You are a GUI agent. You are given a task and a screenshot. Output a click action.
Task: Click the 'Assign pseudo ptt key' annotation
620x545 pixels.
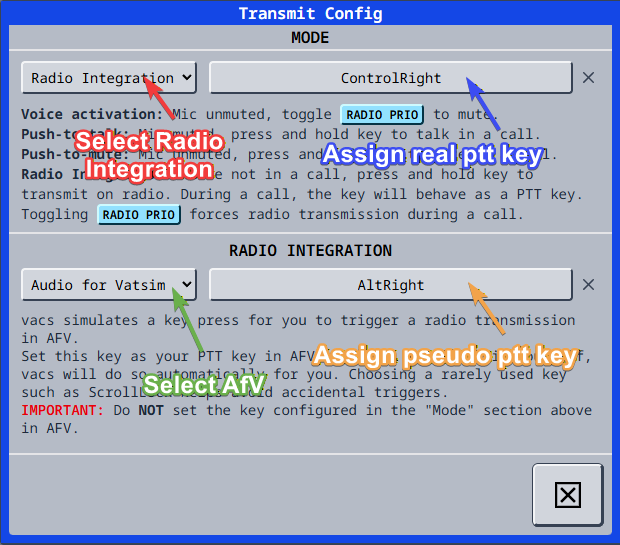click(445, 355)
